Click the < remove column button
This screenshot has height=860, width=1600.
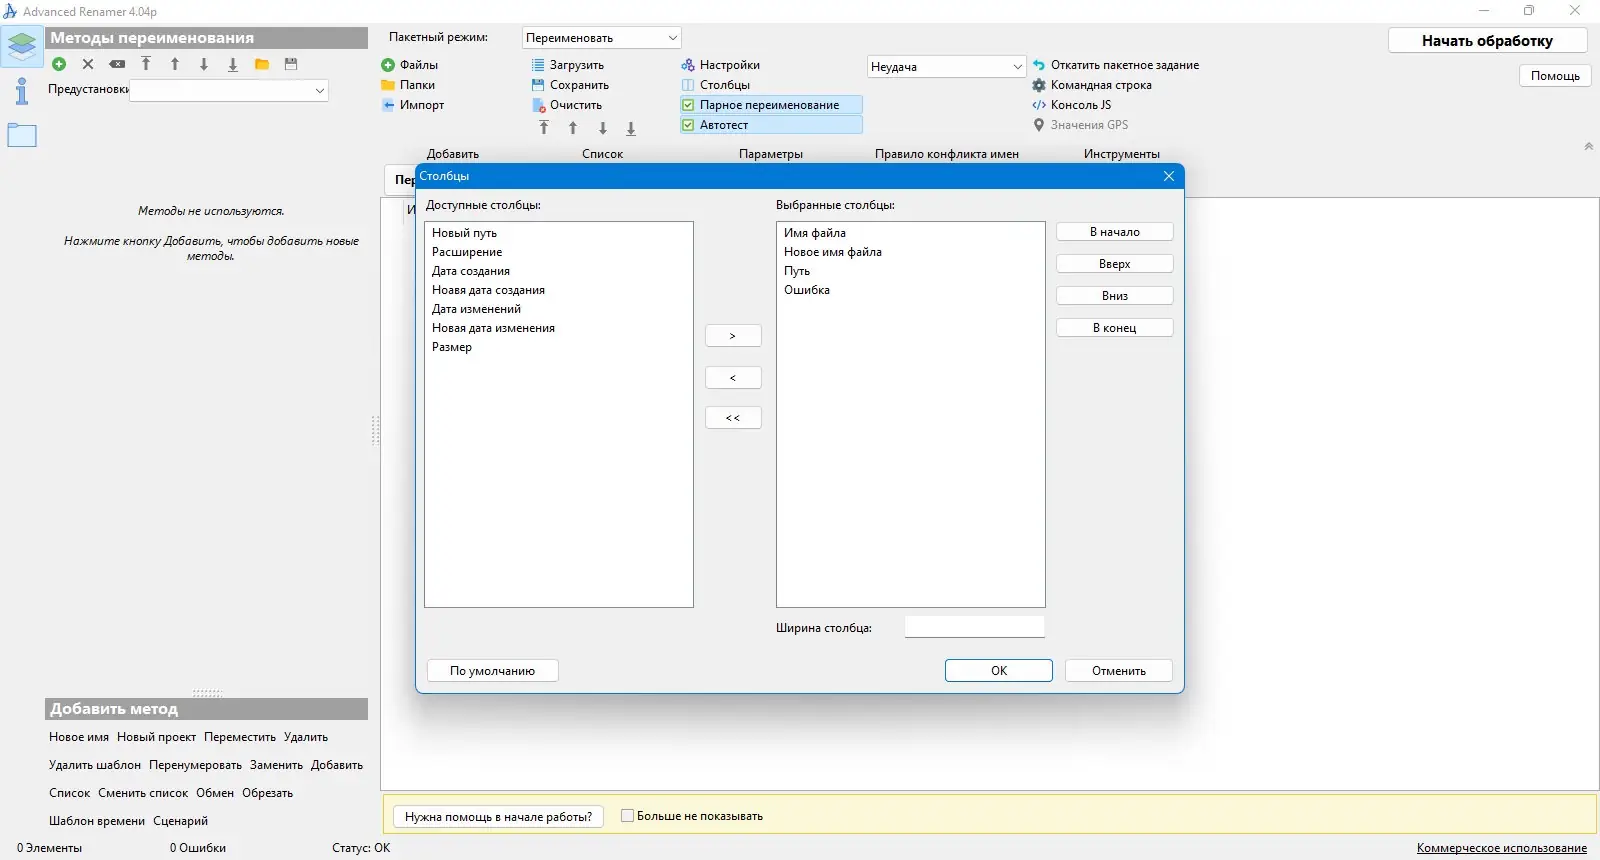click(x=733, y=378)
